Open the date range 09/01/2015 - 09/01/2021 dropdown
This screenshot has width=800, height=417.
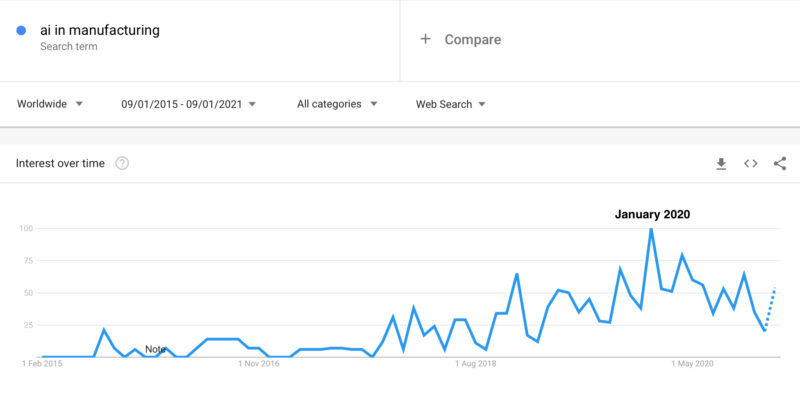188,104
